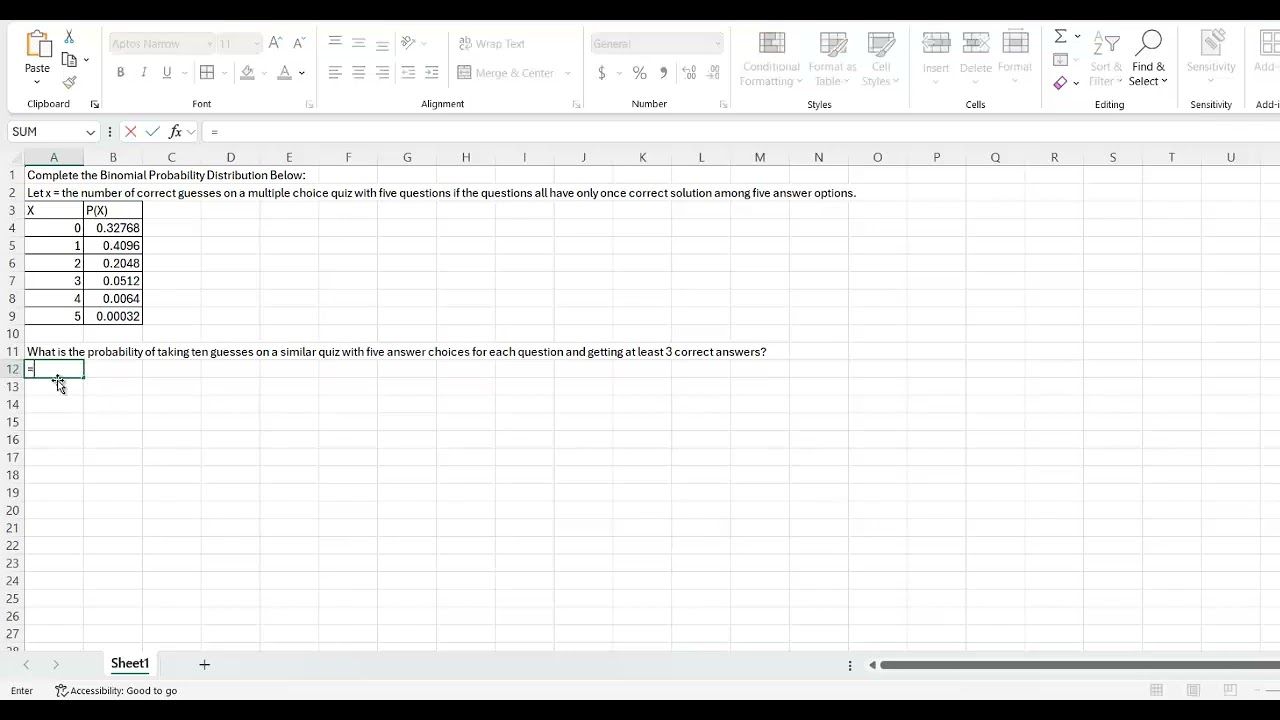Viewport: 1280px width, 720px height.
Task: Select column B header
Action: click(113, 157)
